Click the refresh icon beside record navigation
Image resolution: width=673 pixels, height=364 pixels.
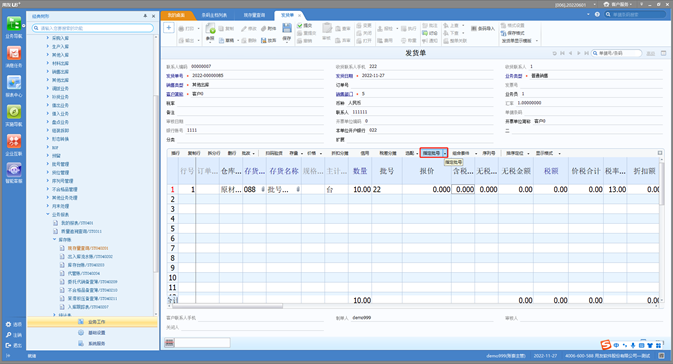click(x=555, y=53)
